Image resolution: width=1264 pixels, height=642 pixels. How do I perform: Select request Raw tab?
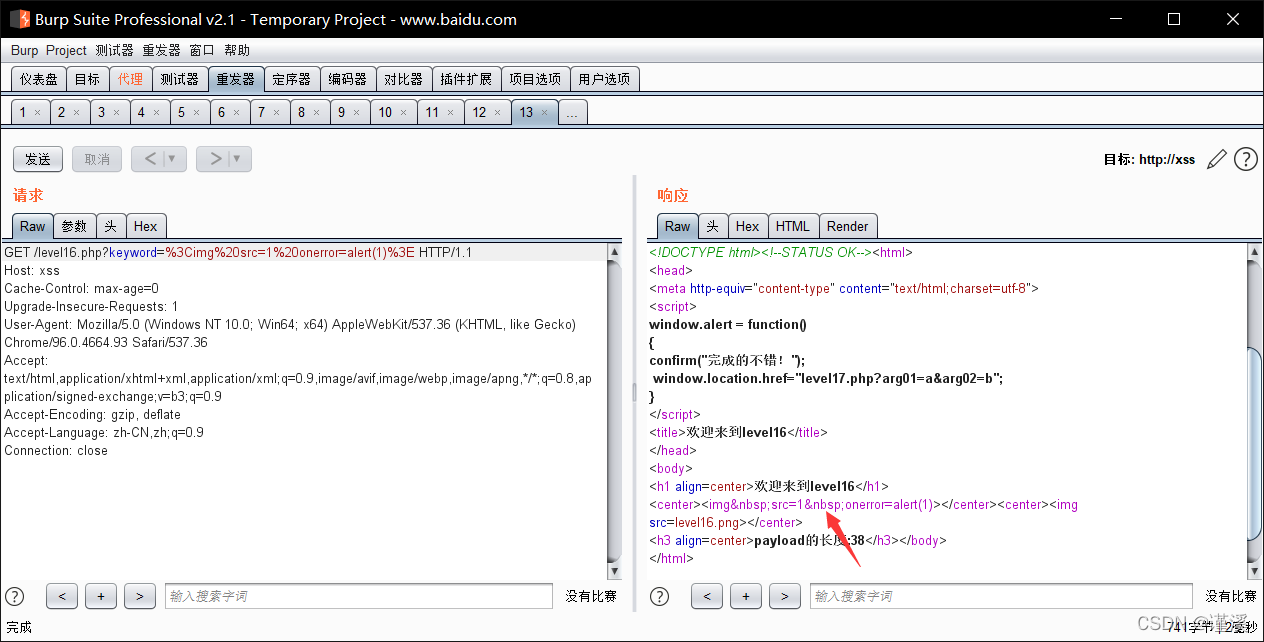tap(32, 226)
